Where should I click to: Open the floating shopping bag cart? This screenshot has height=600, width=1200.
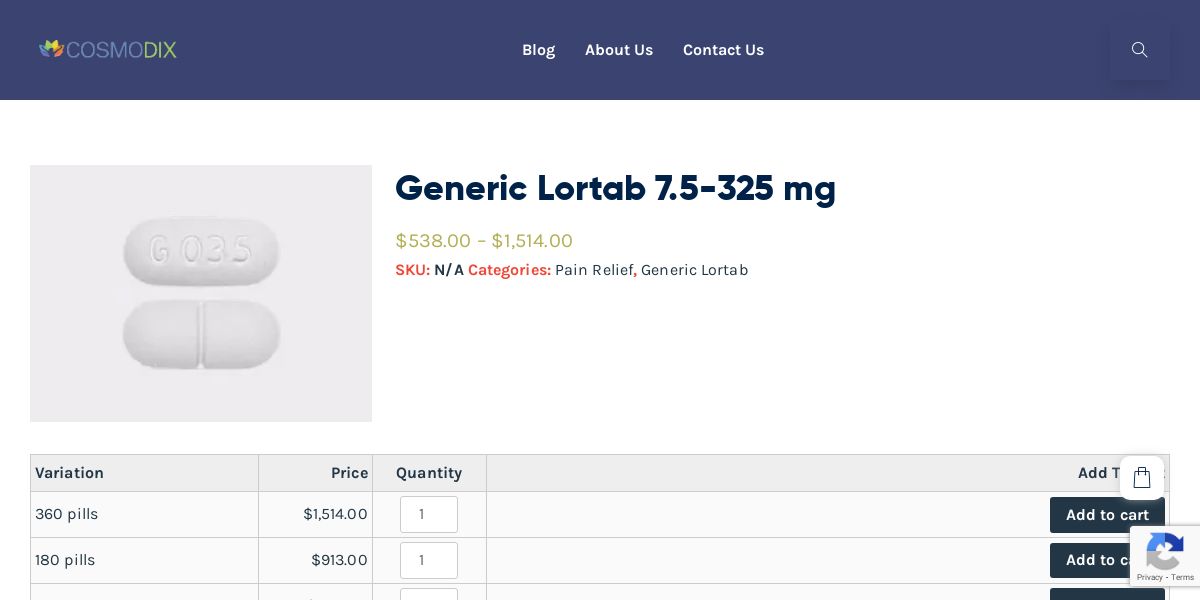pyautogui.click(x=1142, y=478)
